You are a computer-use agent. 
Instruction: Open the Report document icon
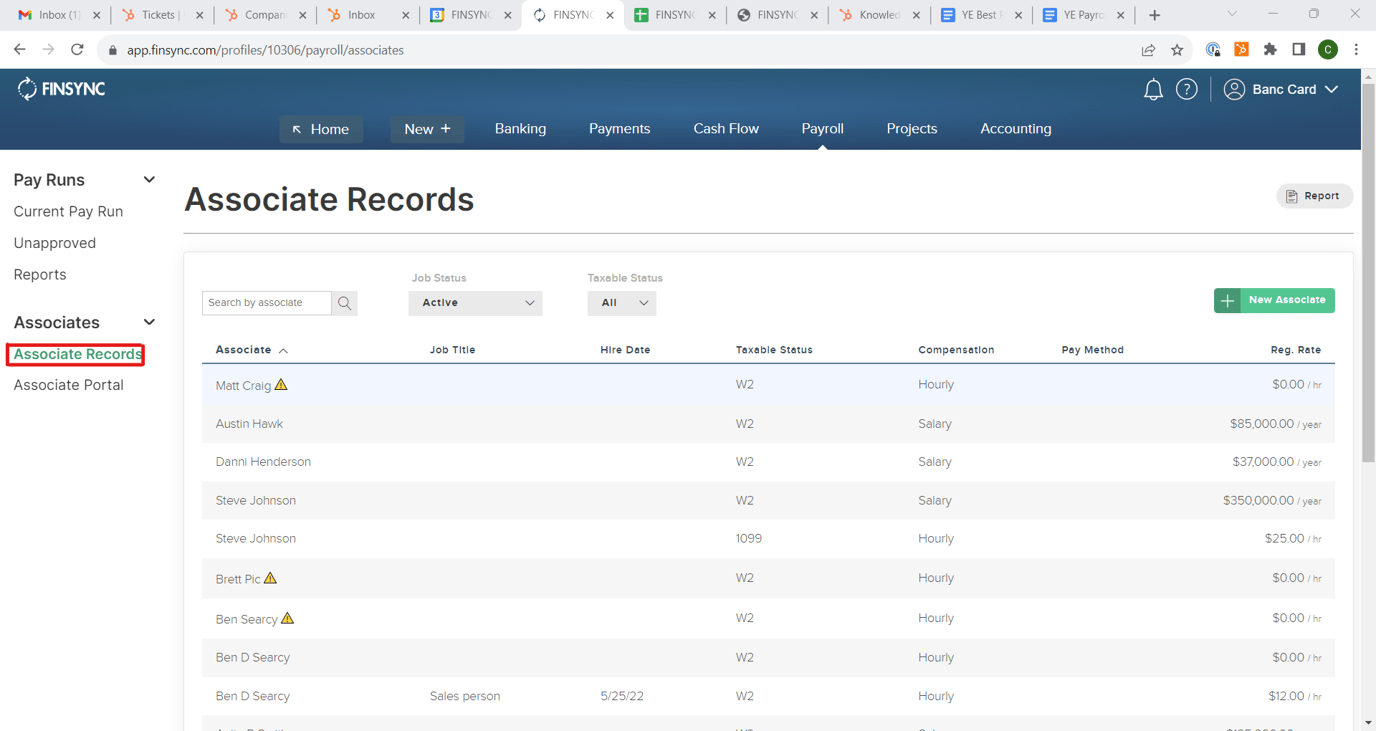pos(1293,195)
